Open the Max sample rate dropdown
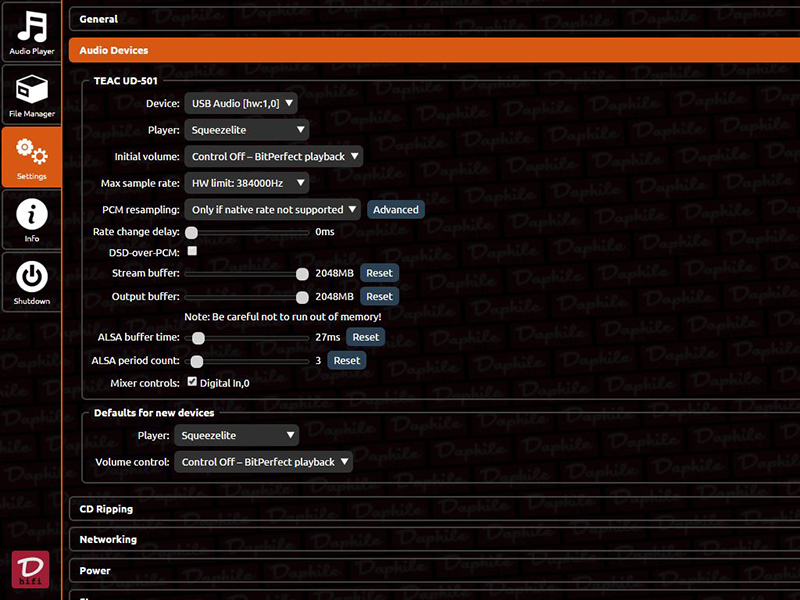The image size is (800, 600). [246, 183]
